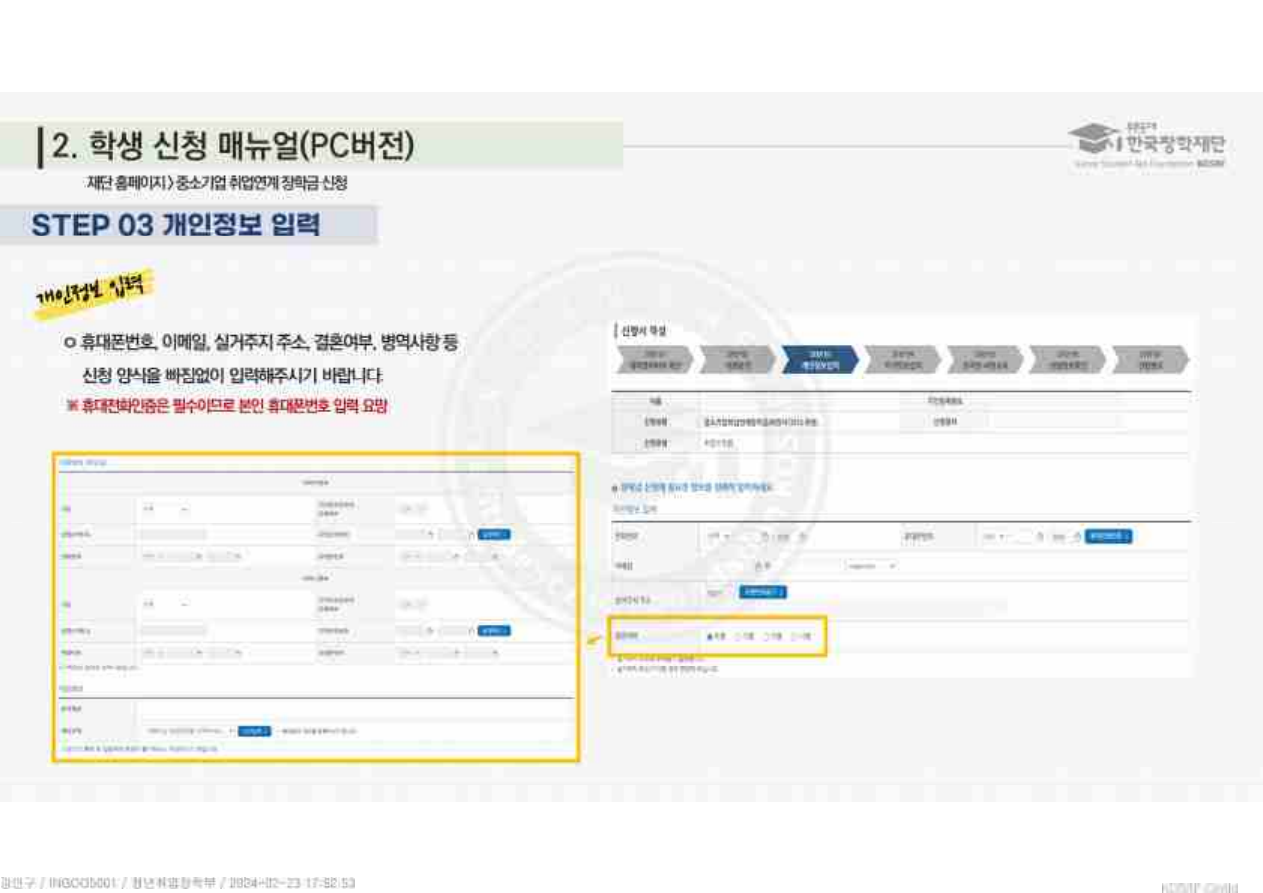The height and width of the screenshot is (893, 1263).
Task: Click the blue authentication button beside mobile number
Action: [x=1110, y=537]
